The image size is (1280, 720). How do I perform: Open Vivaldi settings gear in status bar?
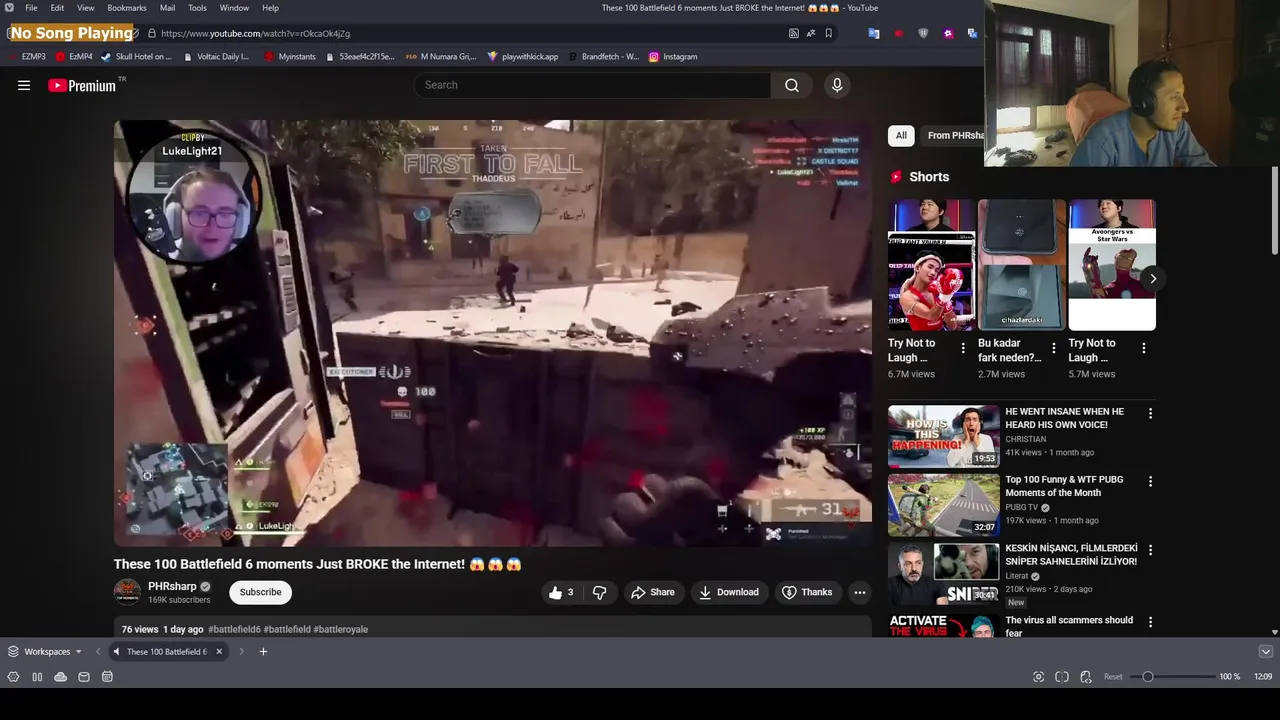(13, 677)
